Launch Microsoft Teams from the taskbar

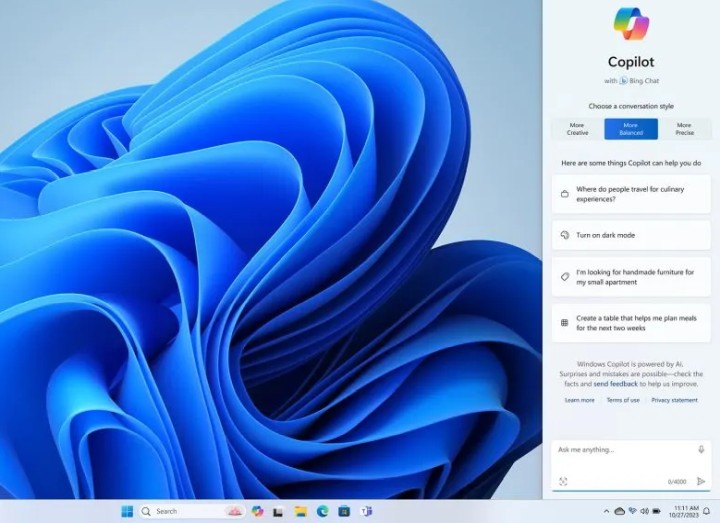(366, 511)
